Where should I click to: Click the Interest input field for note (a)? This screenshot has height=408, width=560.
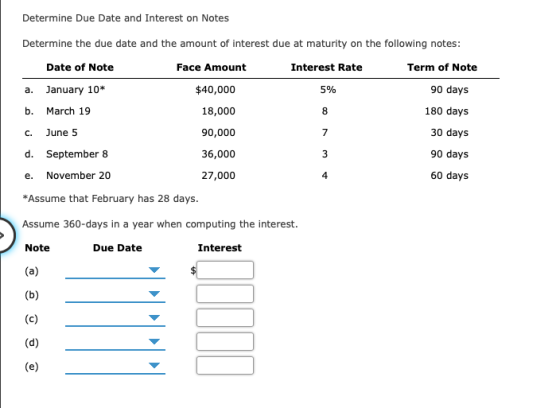pos(225,270)
